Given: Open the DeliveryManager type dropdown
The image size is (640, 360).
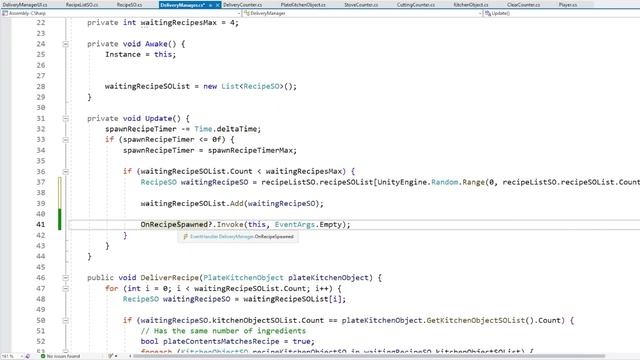Looking at the screenshot, I should [x=480, y=13].
